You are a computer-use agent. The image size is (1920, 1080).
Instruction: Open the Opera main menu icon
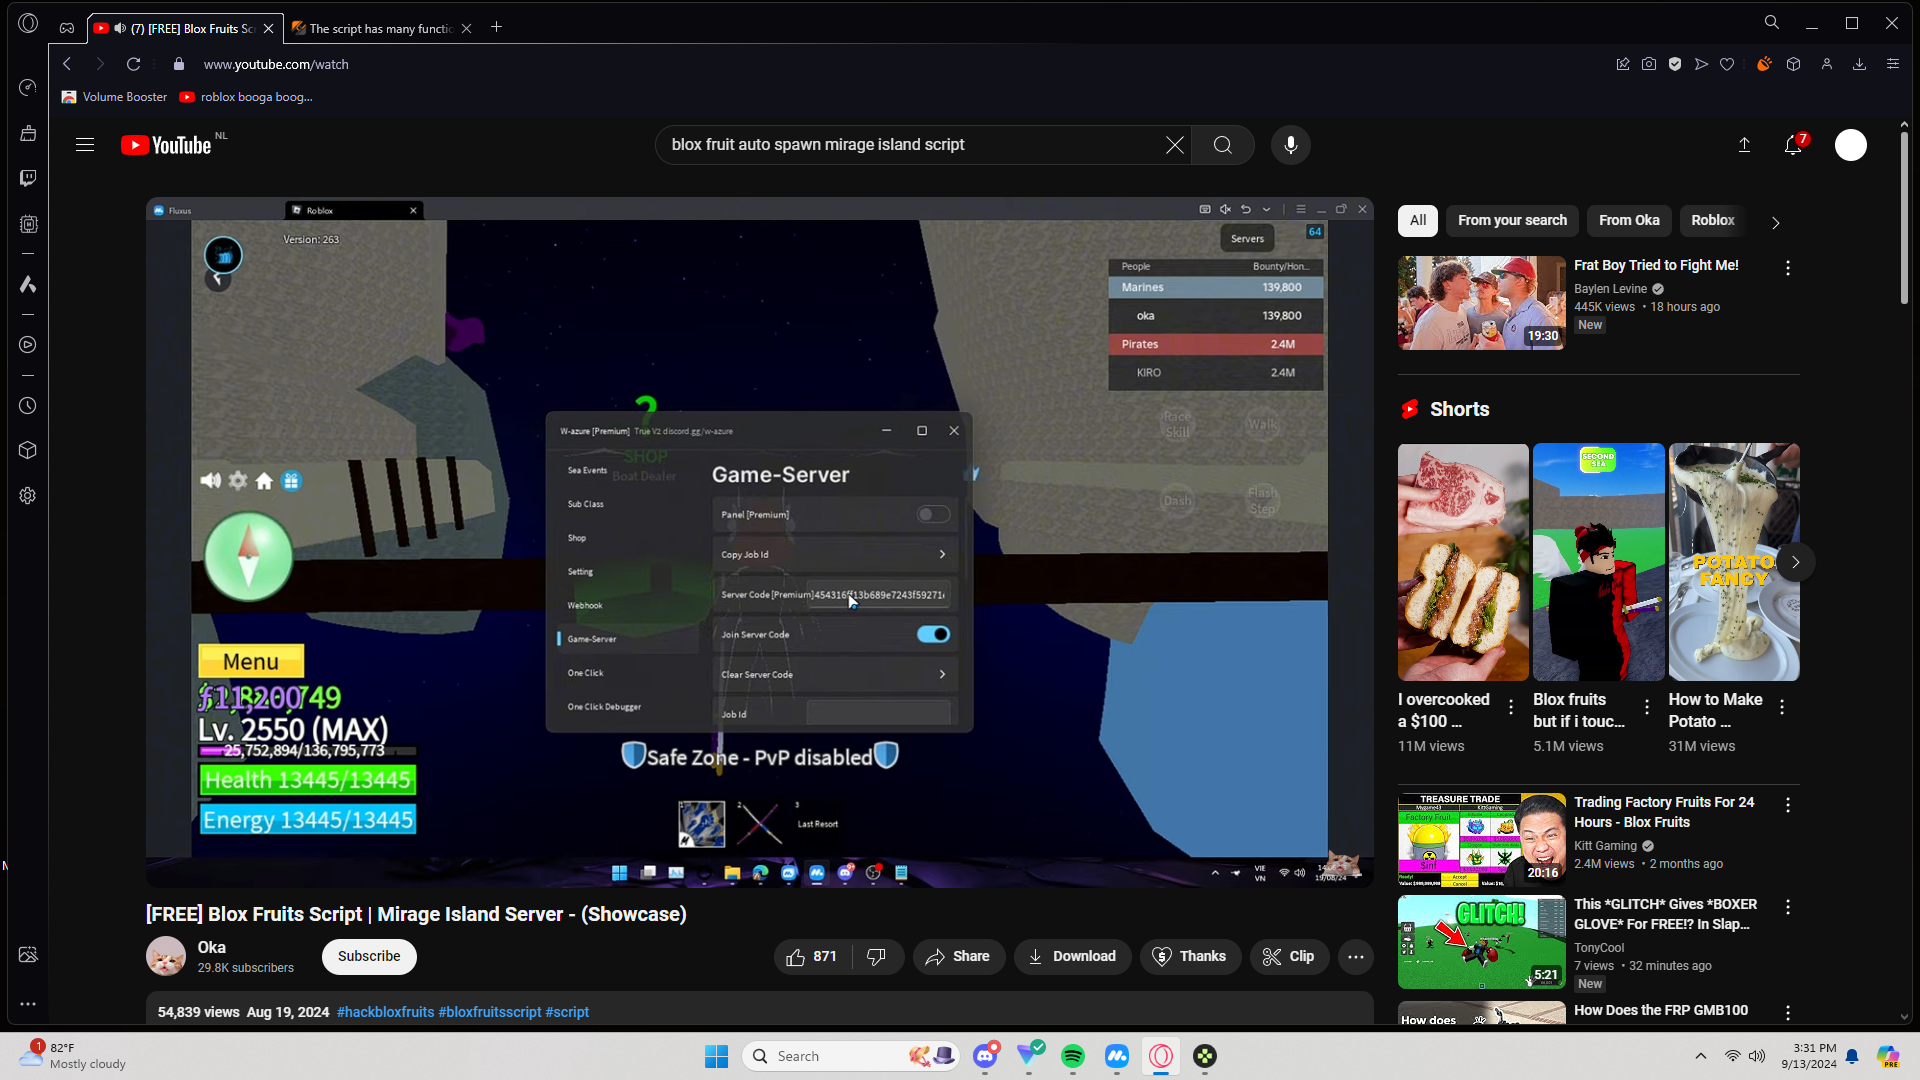(28, 23)
